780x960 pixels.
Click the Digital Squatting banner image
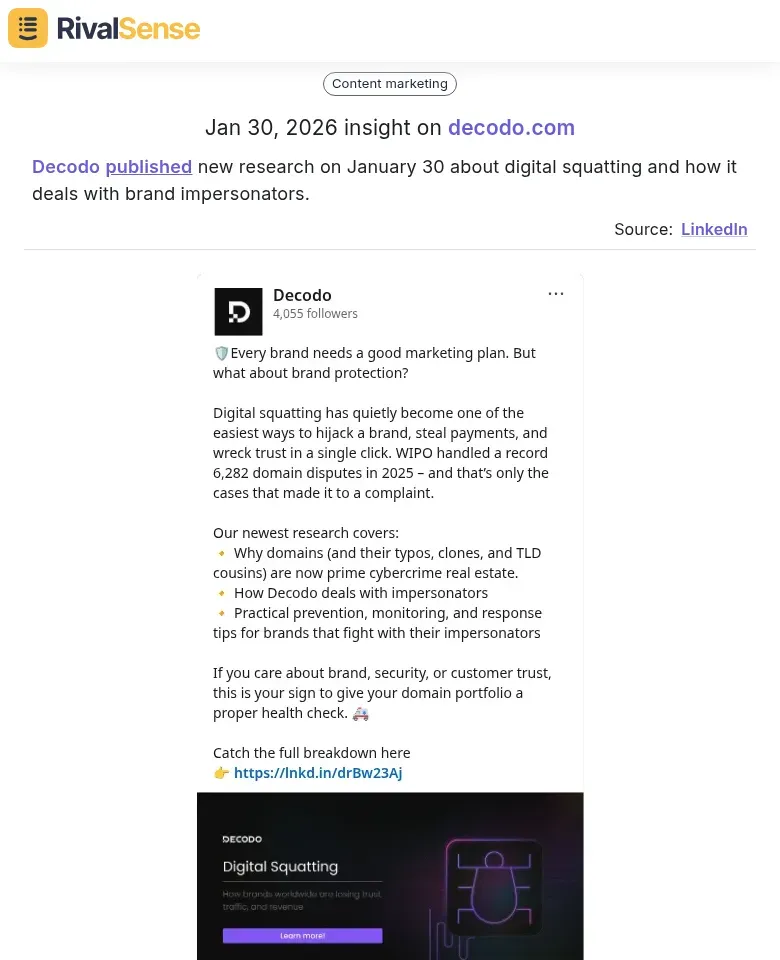coord(390,876)
